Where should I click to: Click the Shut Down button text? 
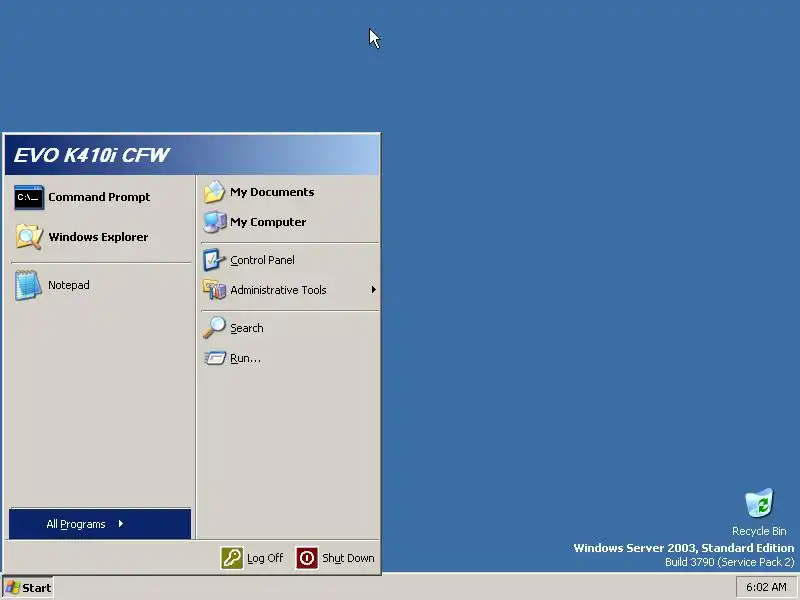point(348,558)
